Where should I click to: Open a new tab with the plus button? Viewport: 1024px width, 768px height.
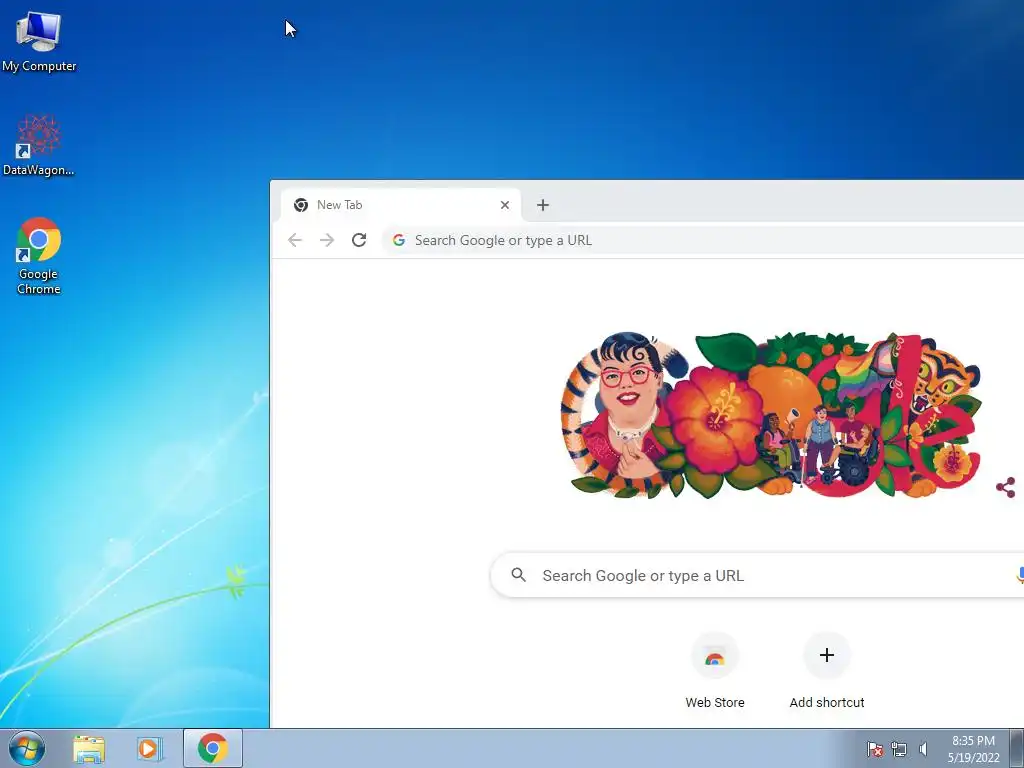543,205
